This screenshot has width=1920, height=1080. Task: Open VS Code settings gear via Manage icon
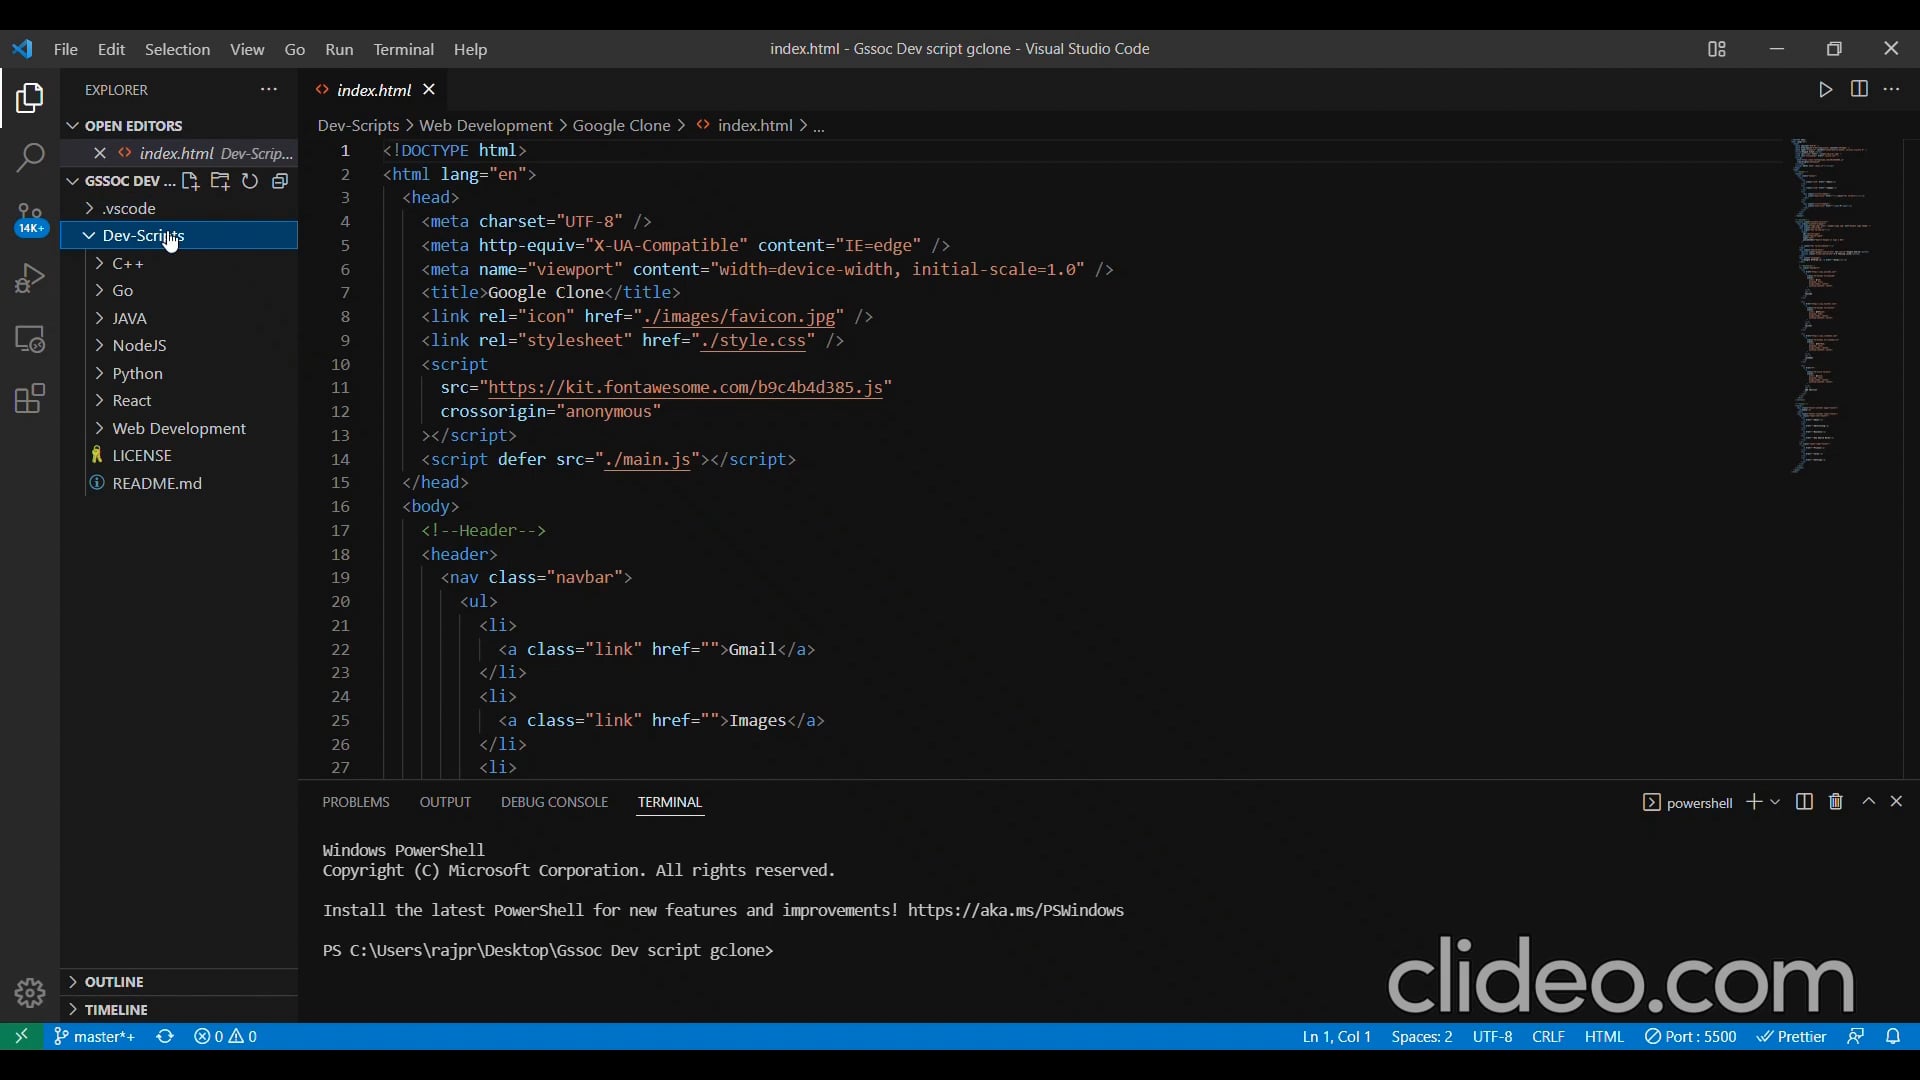point(30,993)
